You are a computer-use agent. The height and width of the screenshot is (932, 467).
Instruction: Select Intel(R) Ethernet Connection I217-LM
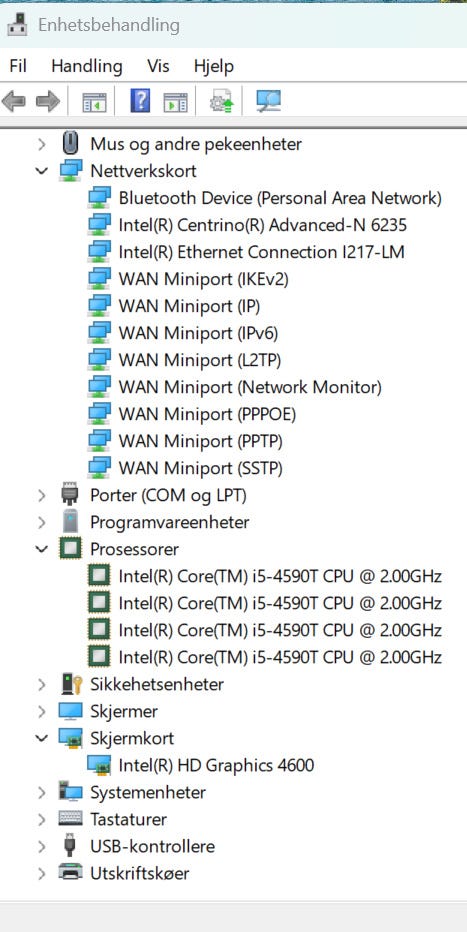click(261, 252)
